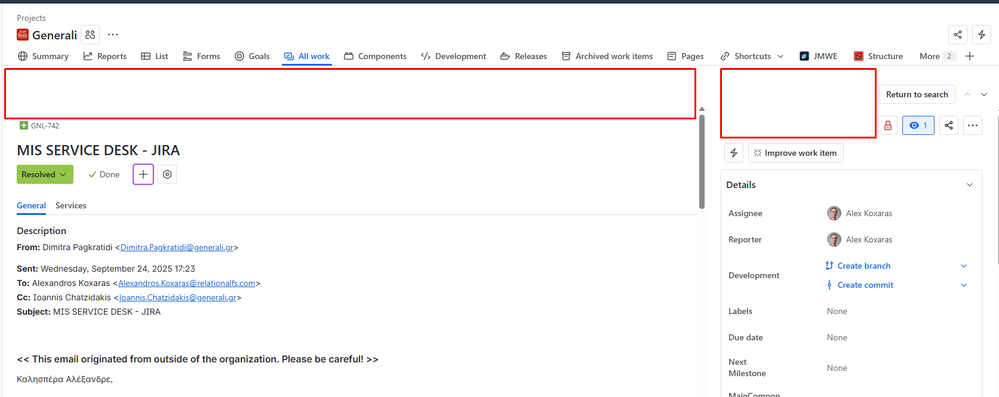This screenshot has width=999, height=397.
Task: Click the add plus button beside Done
Action: pos(143,174)
